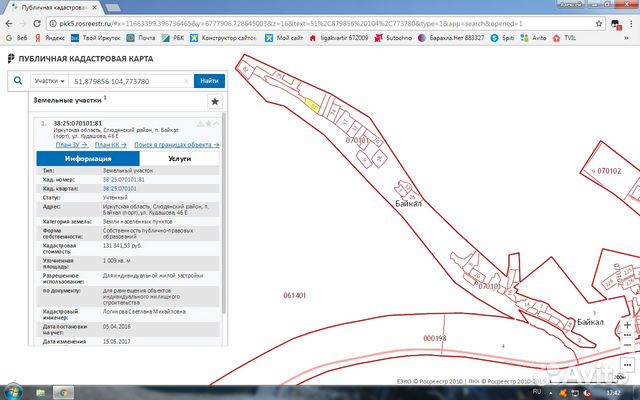Open the Твой Иркутск bookmark

pos(96,38)
